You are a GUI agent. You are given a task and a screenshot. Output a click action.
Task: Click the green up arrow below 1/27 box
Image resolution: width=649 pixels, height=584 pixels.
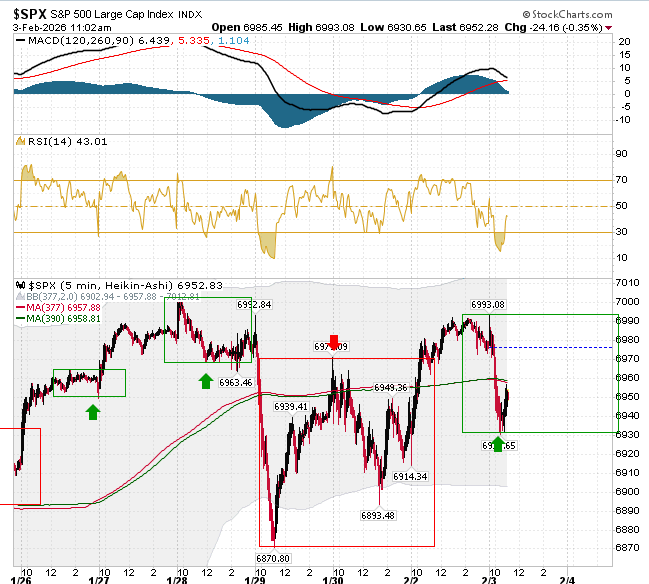pyautogui.click(x=93, y=412)
